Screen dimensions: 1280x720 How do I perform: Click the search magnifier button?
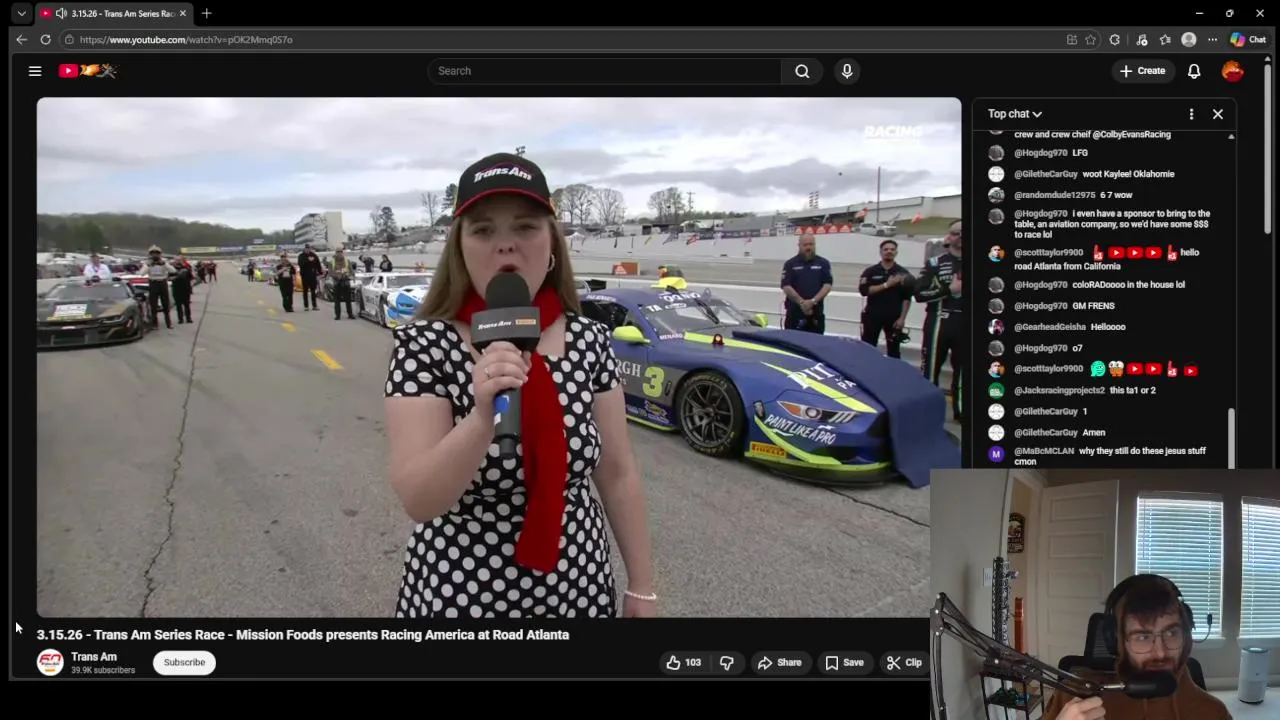[802, 71]
